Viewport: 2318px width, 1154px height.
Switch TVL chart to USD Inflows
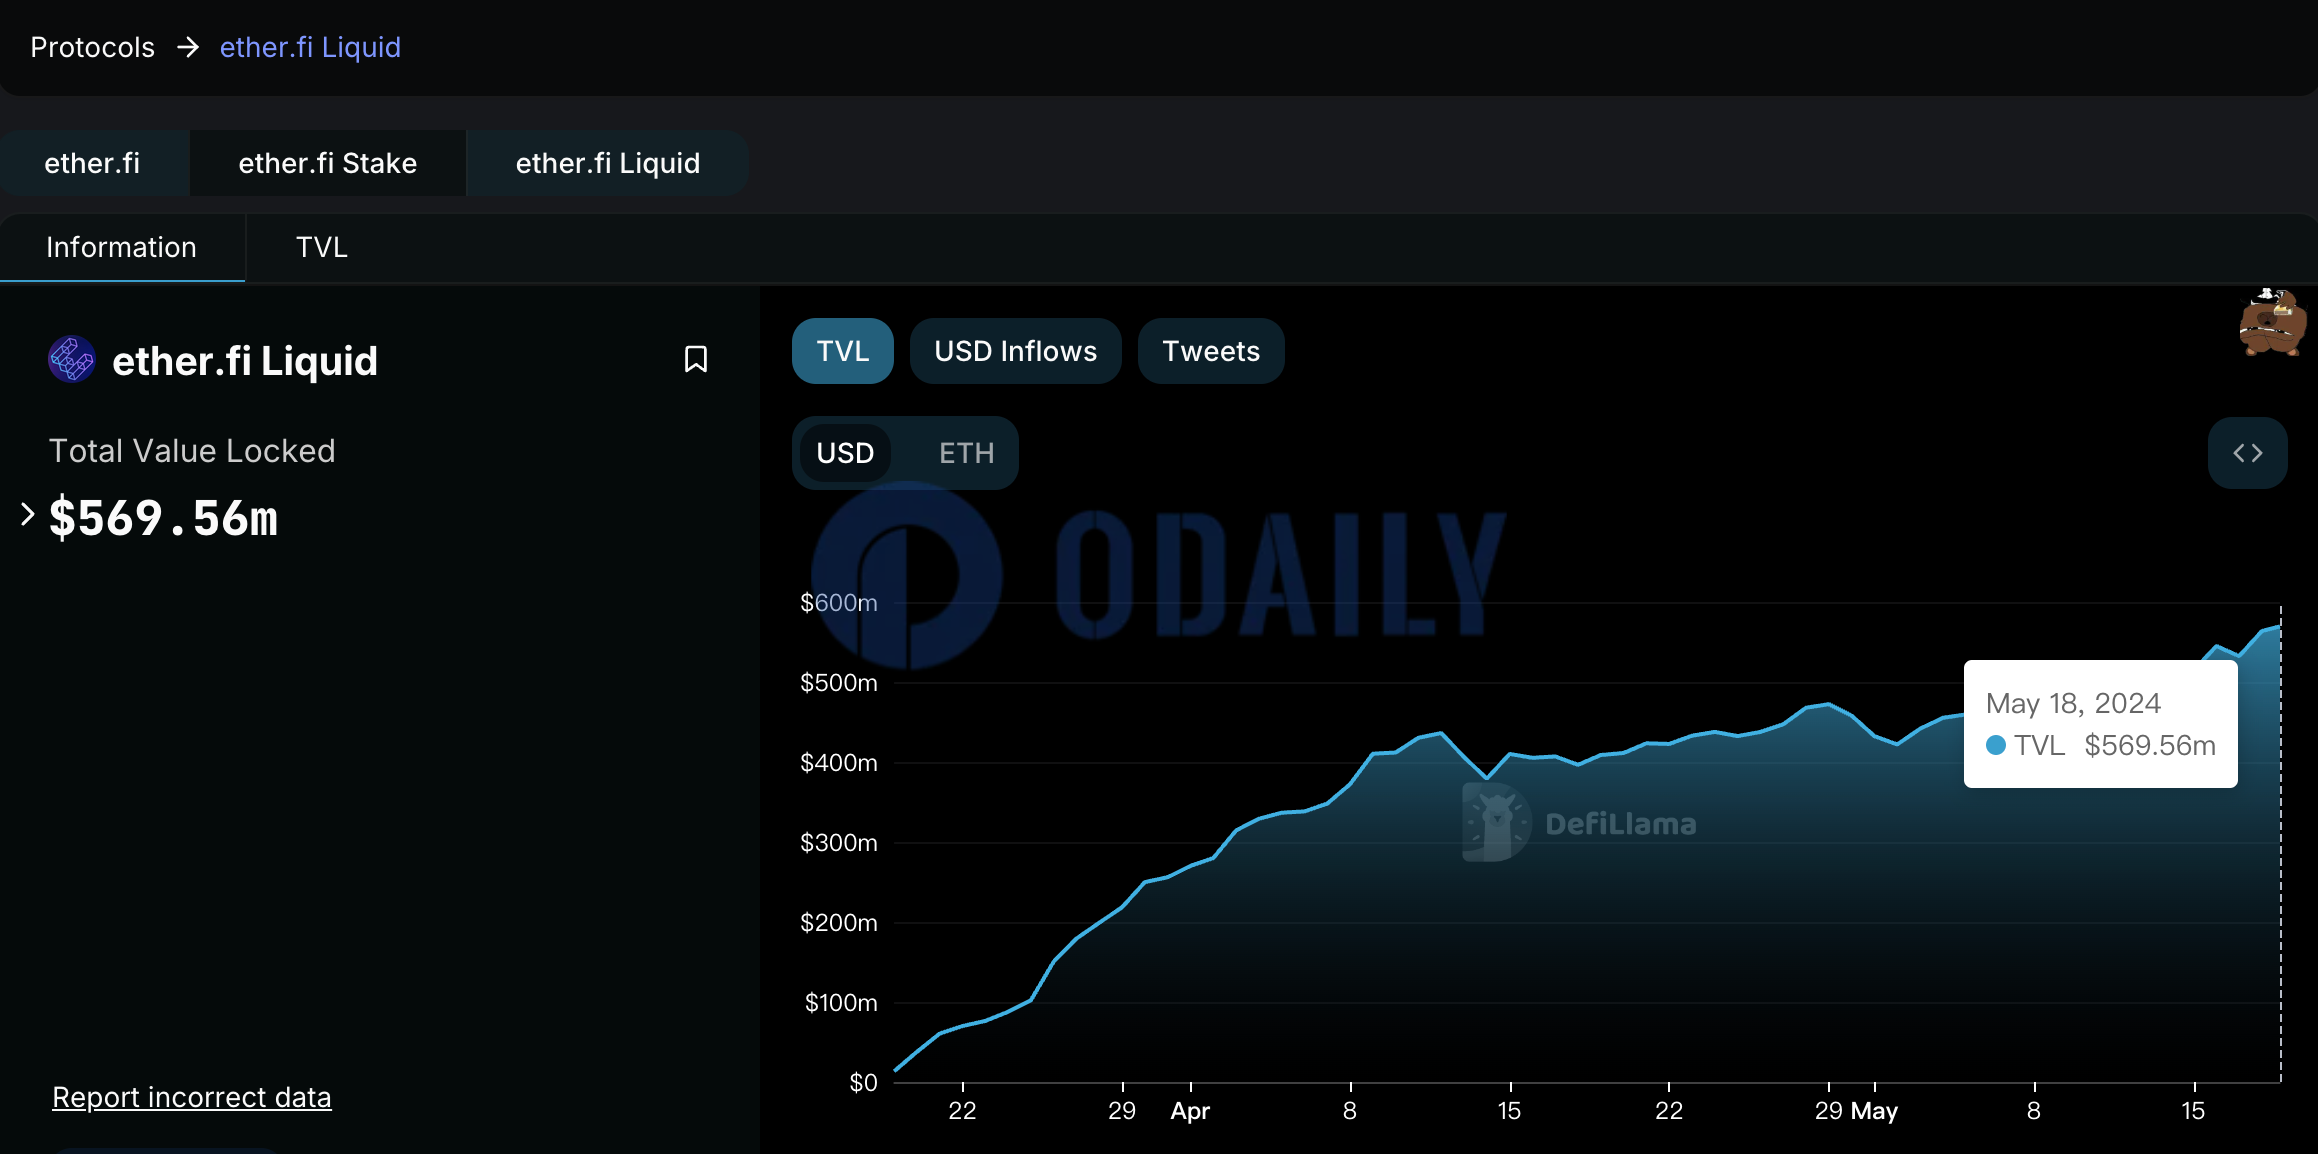[1016, 350]
